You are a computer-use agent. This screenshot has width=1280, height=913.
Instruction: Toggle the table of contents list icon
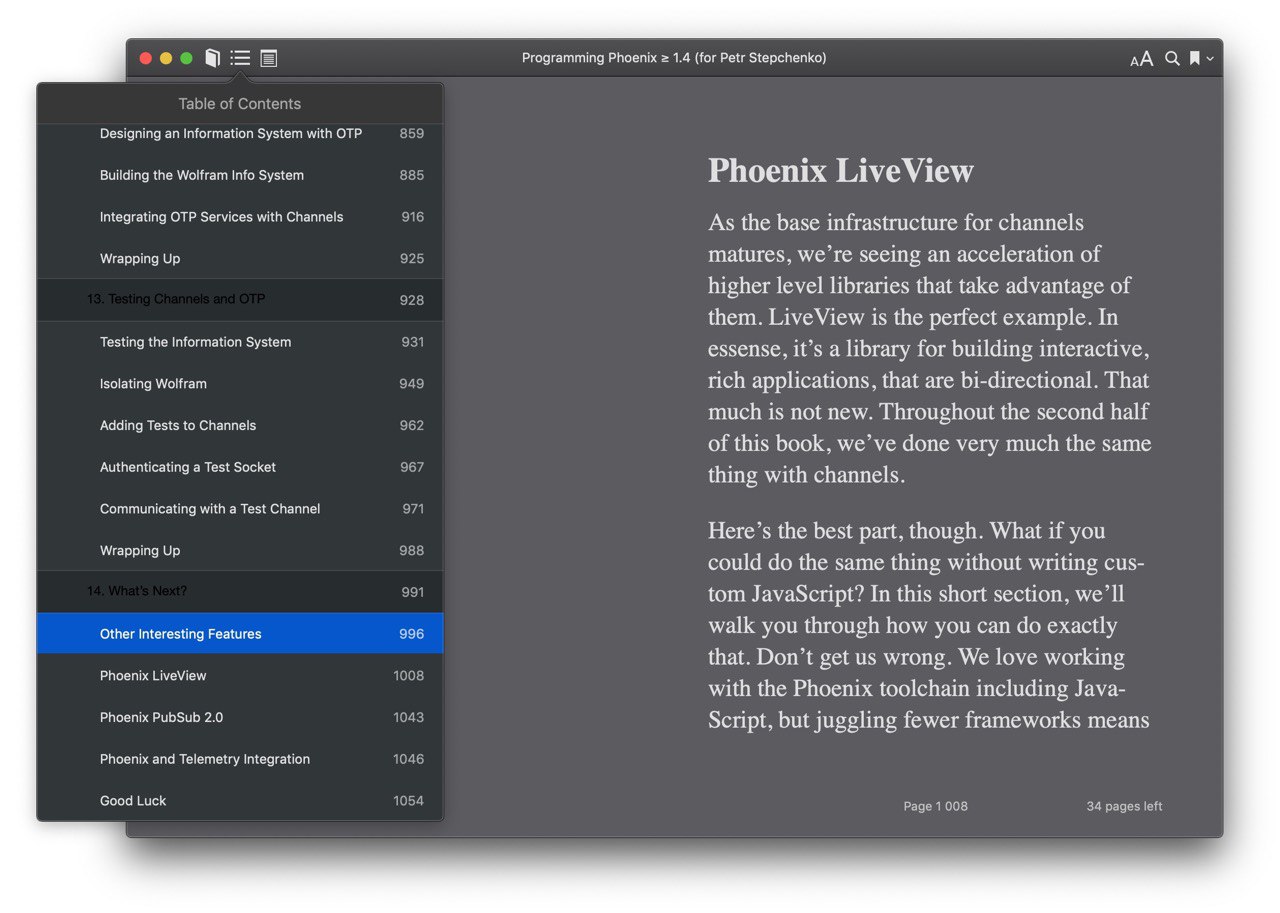point(240,58)
